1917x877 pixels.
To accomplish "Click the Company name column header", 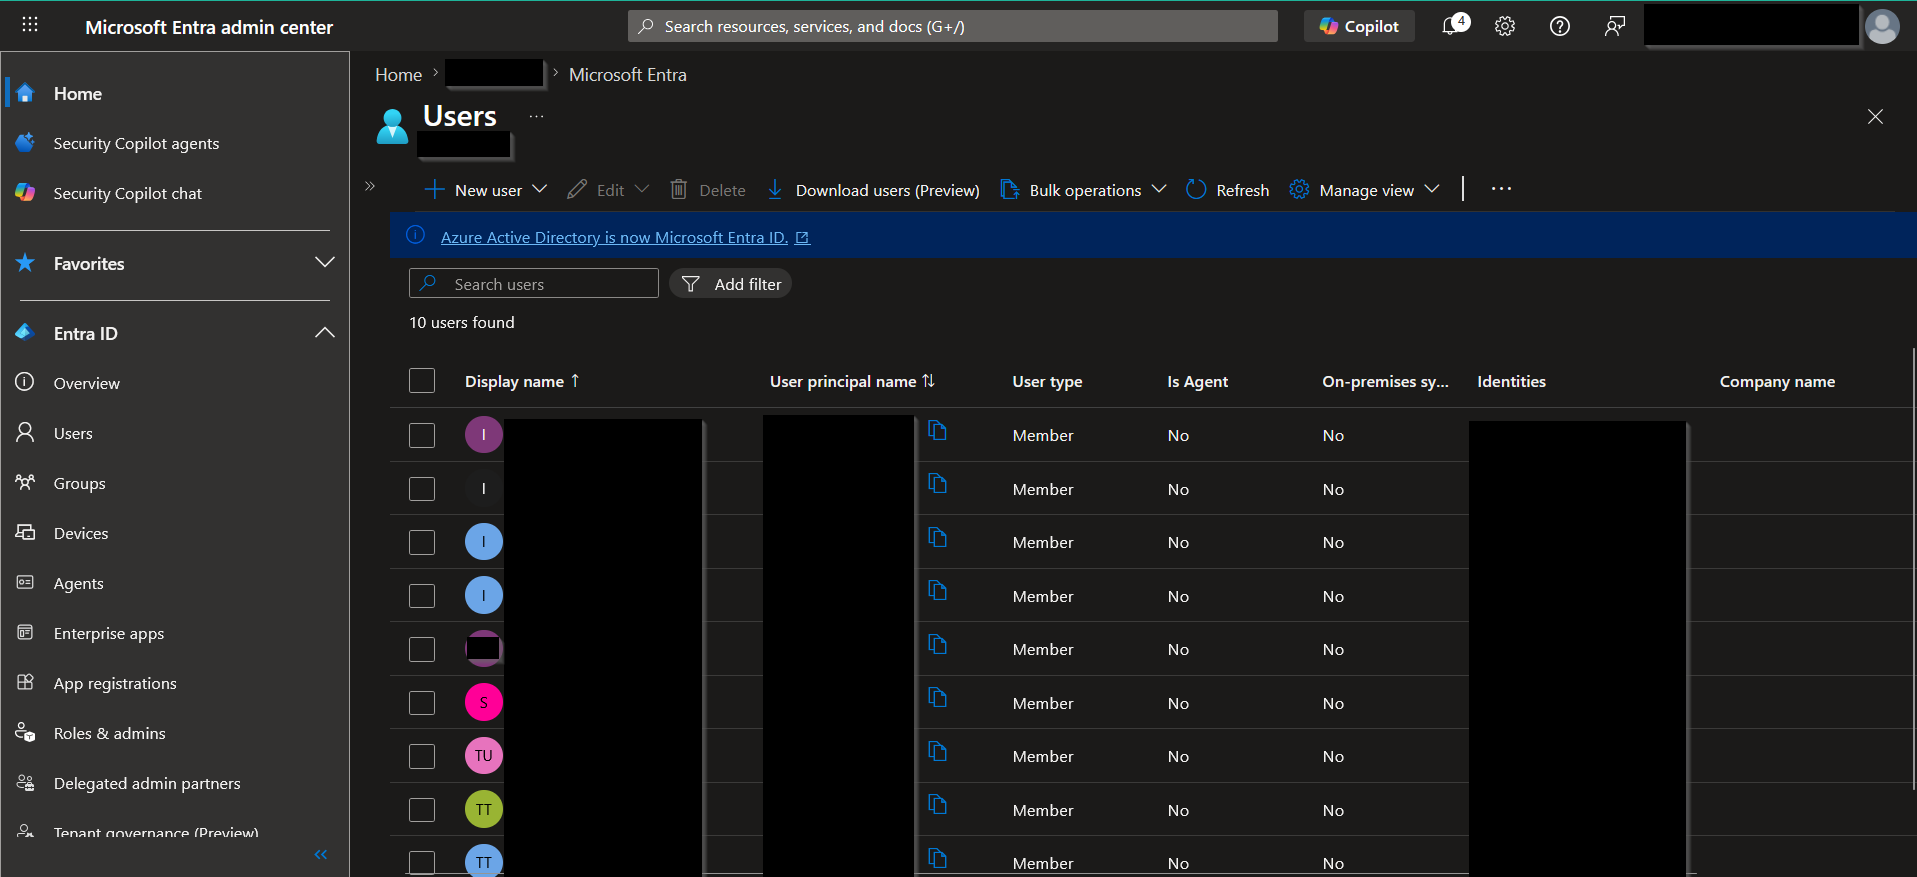I will click(x=1777, y=381).
